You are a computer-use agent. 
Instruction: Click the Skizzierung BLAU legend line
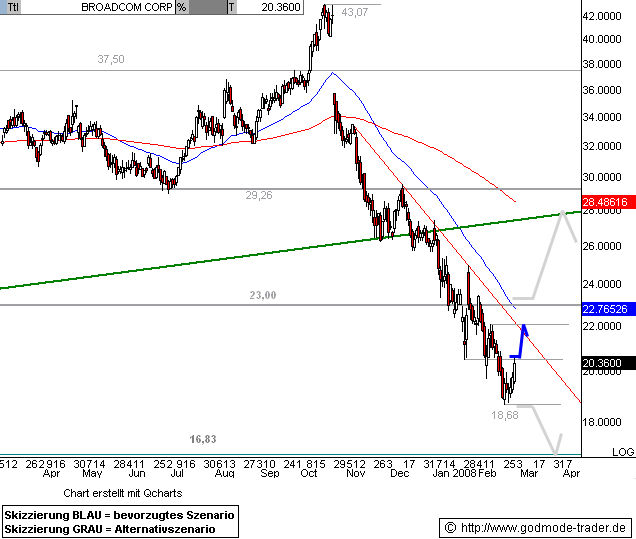click(120, 515)
